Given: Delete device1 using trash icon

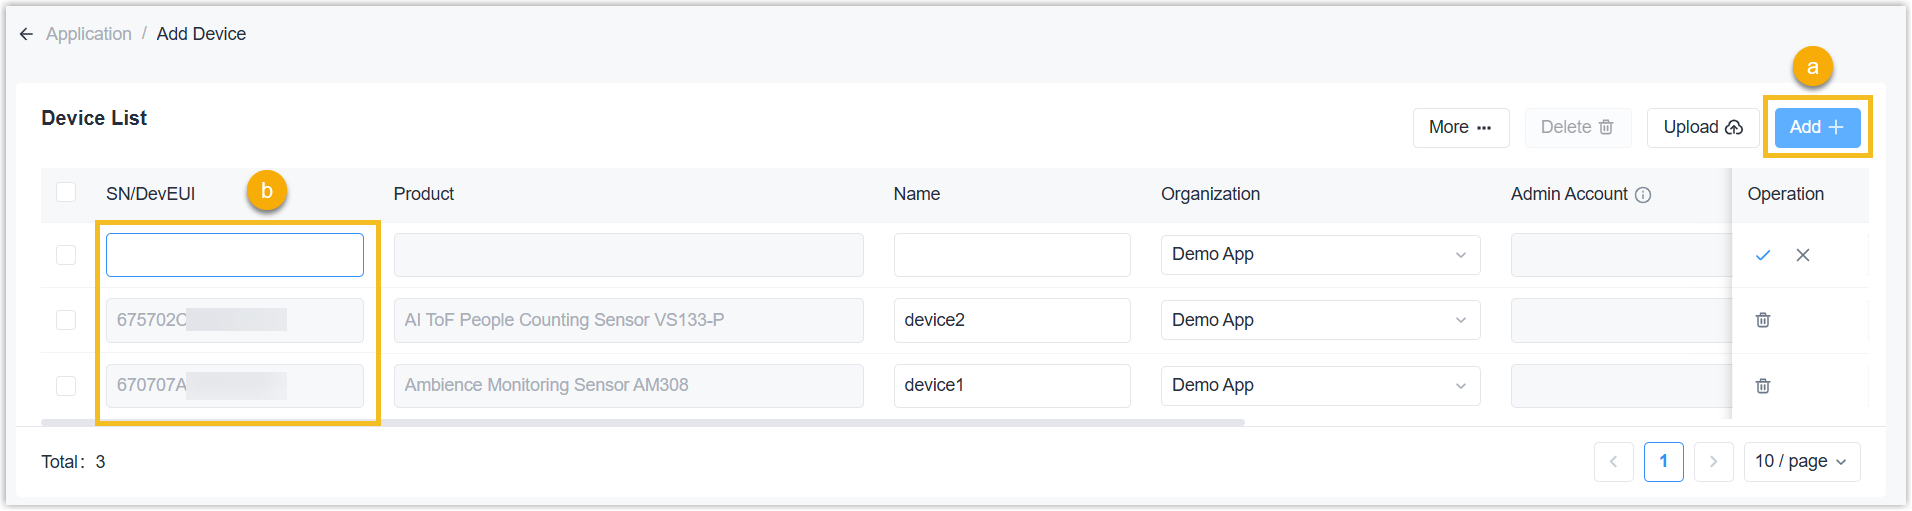Looking at the screenshot, I should (1763, 386).
